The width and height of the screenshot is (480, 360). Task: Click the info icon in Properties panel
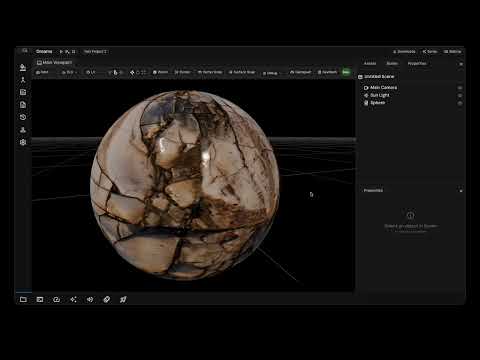tap(411, 215)
